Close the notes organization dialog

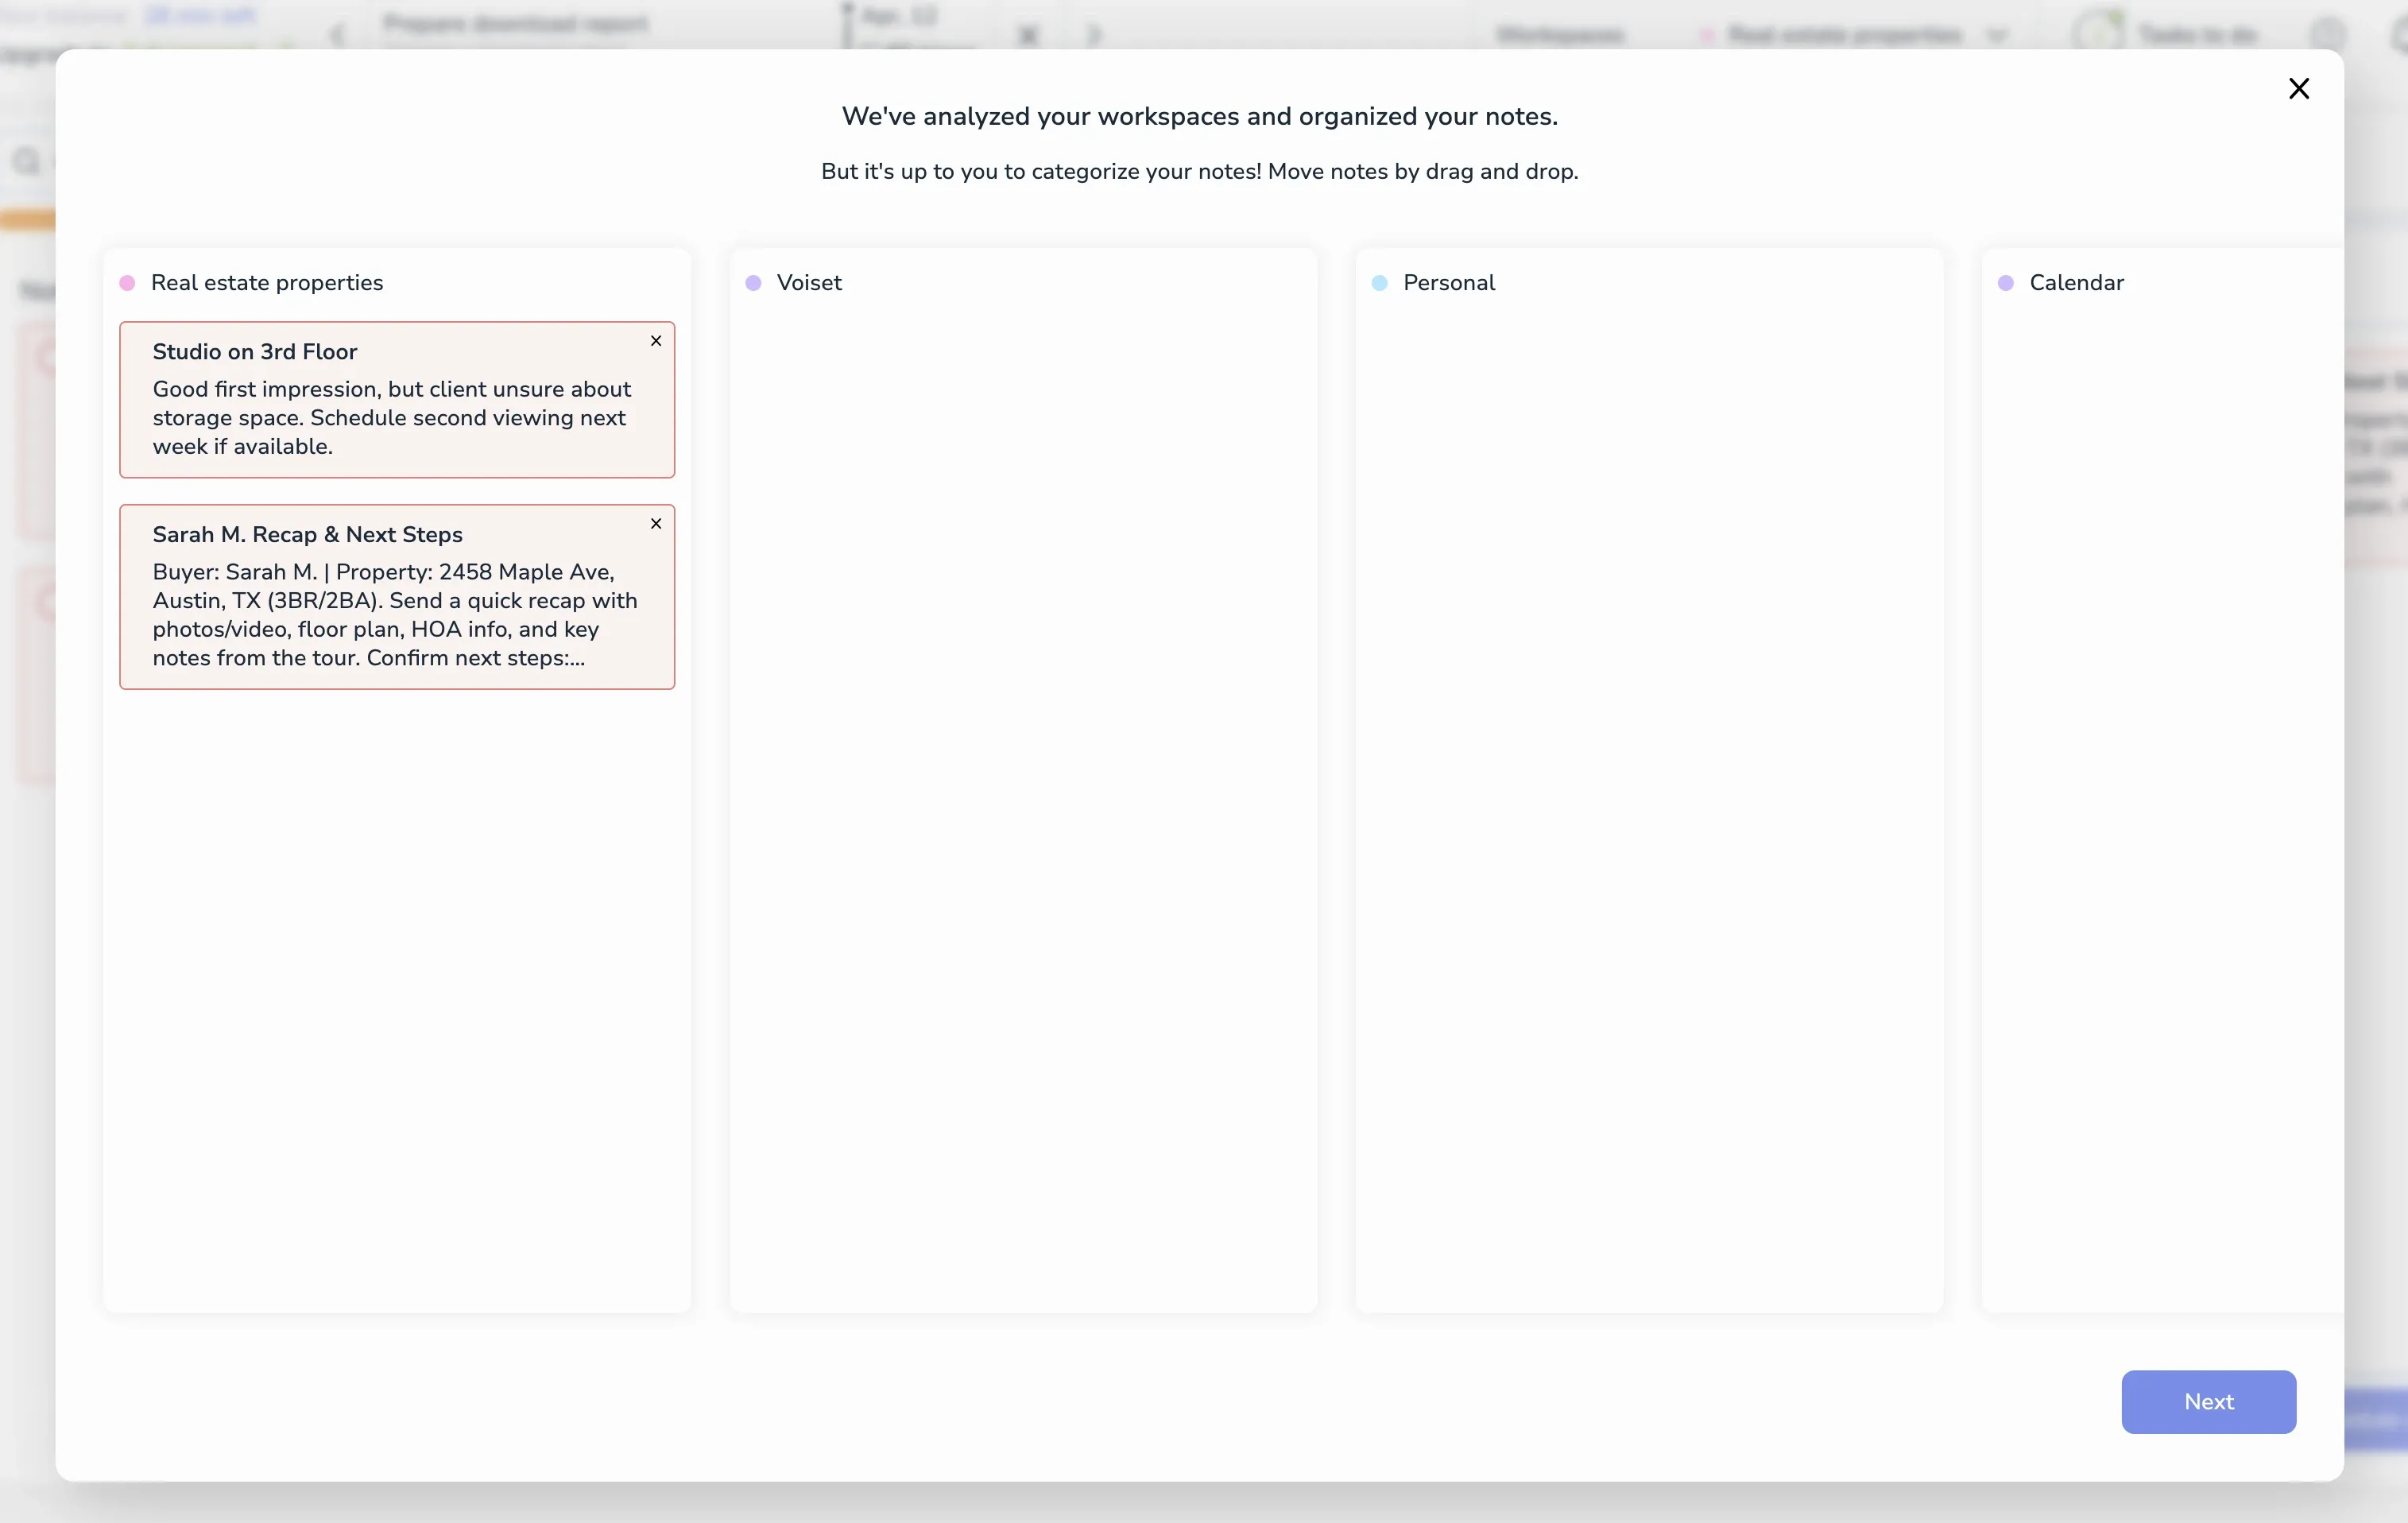click(2298, 88)
